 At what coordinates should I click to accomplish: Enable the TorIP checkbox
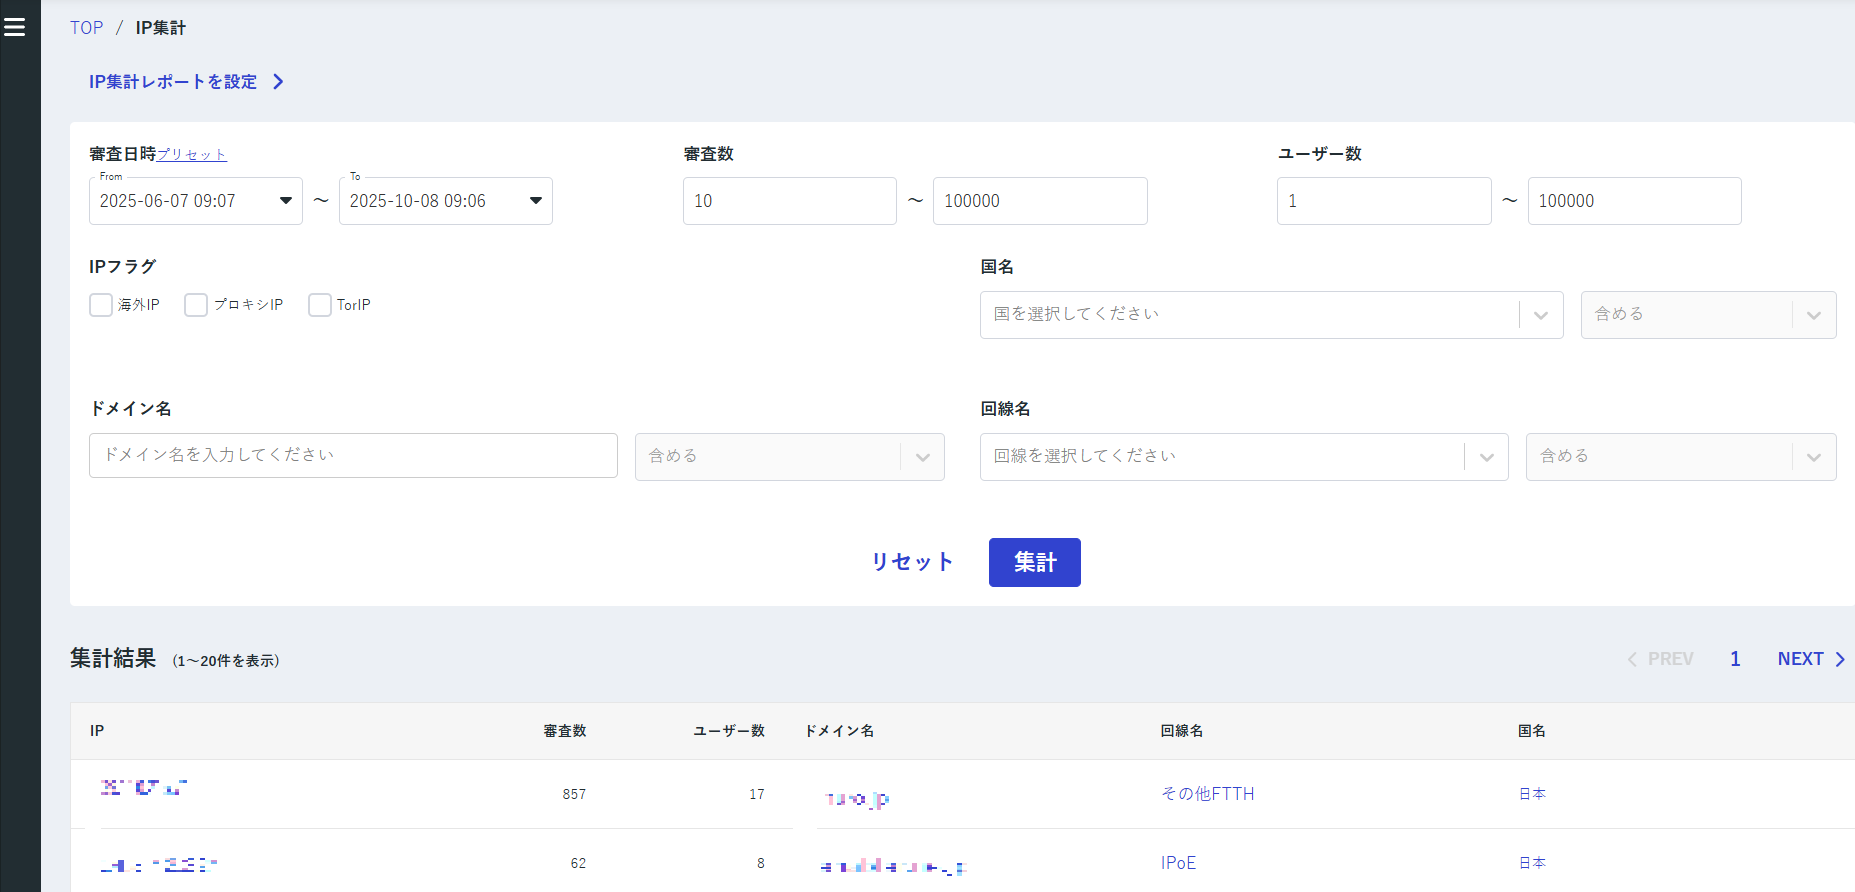(x=320, y=305)
